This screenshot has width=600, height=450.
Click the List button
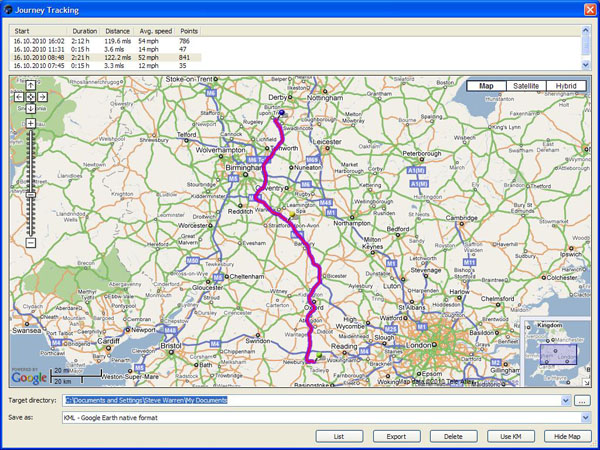[x=339, y=436]
